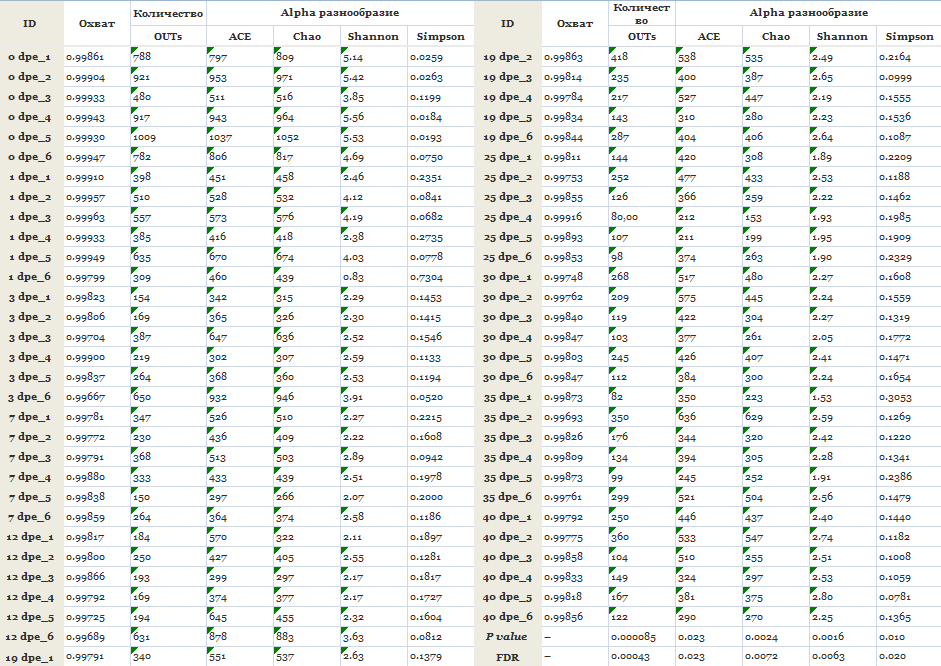
Task: Select the P value row label
Action: pyautogui.click(x=507, y=637)
